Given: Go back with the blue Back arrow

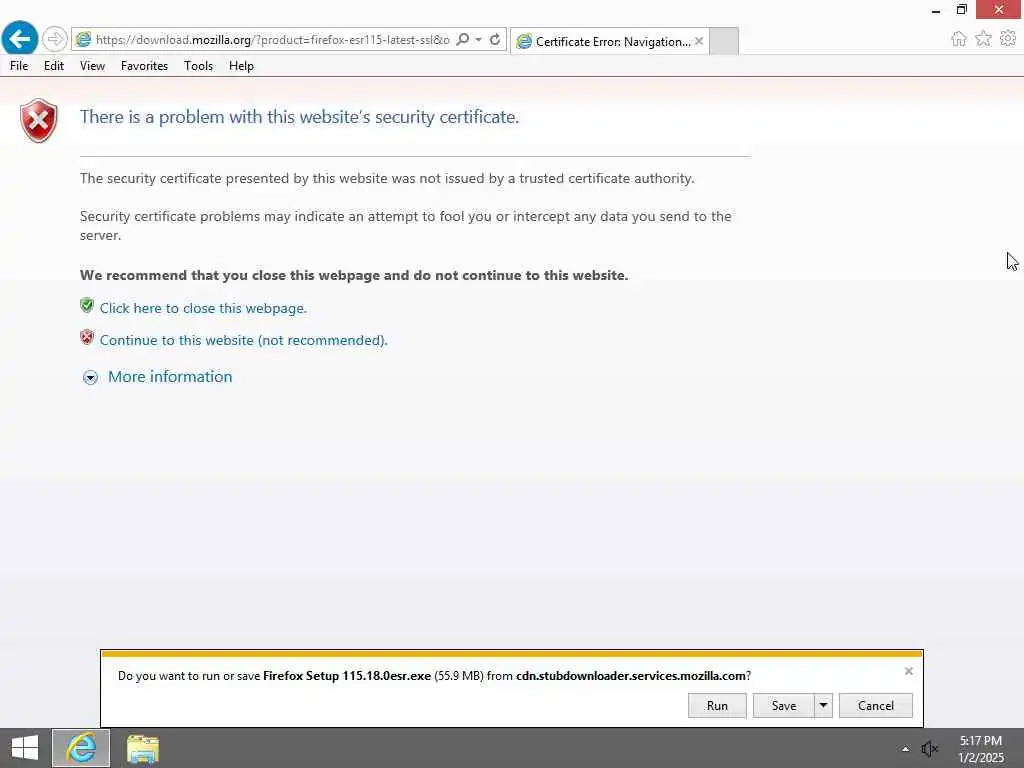Looking at the screenshot, I should point(20,39).
